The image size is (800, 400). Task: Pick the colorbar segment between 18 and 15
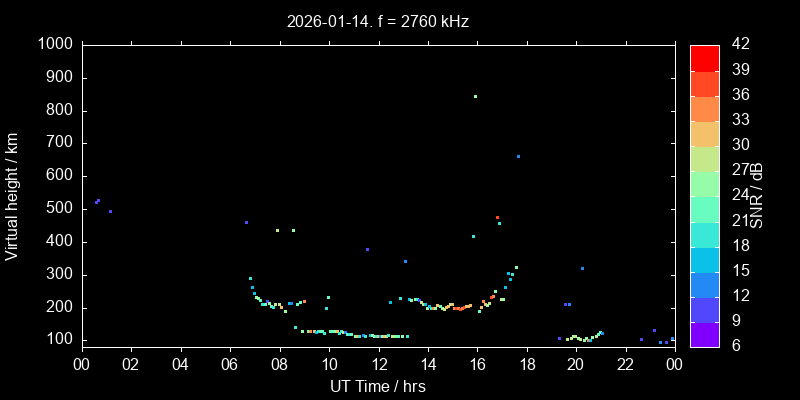704,259
